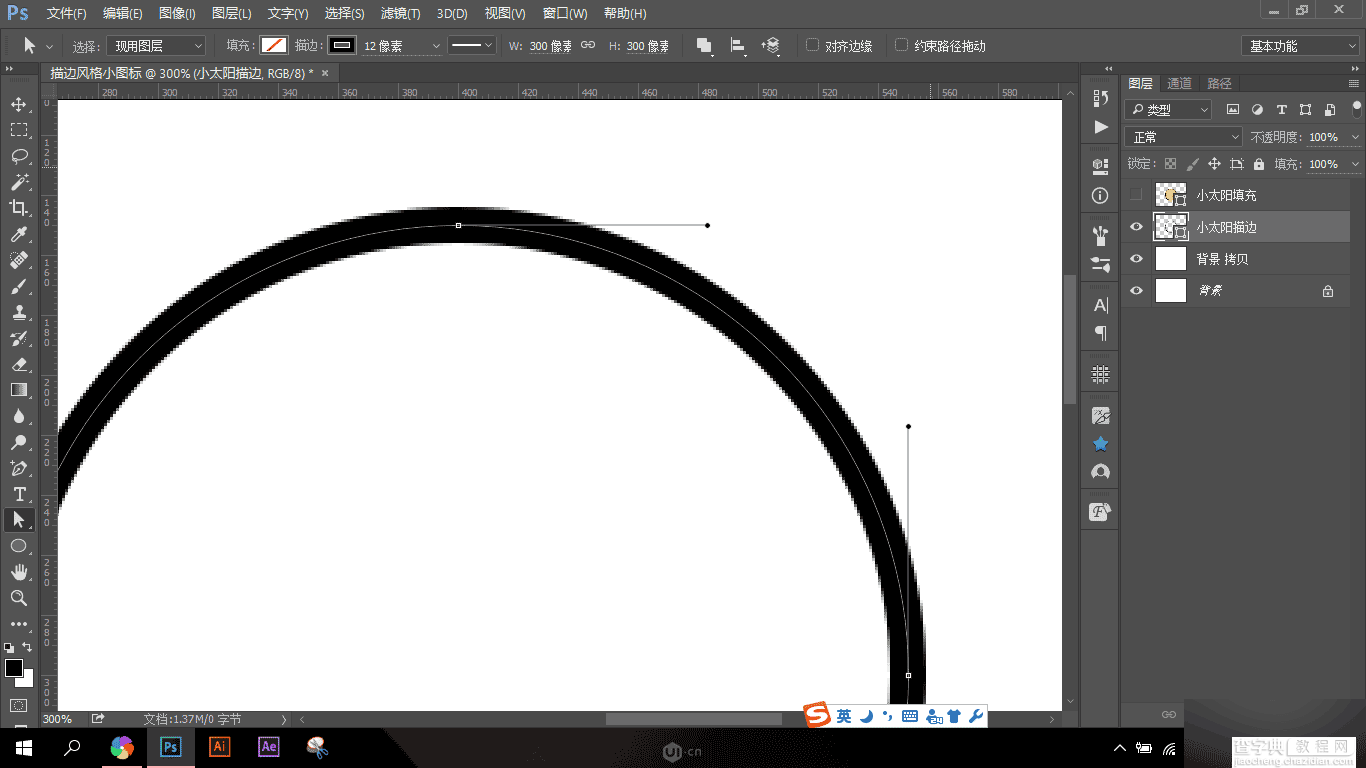Select the History Brush tool
Viewport: 1366px width, 768px height.
(18, 338)
